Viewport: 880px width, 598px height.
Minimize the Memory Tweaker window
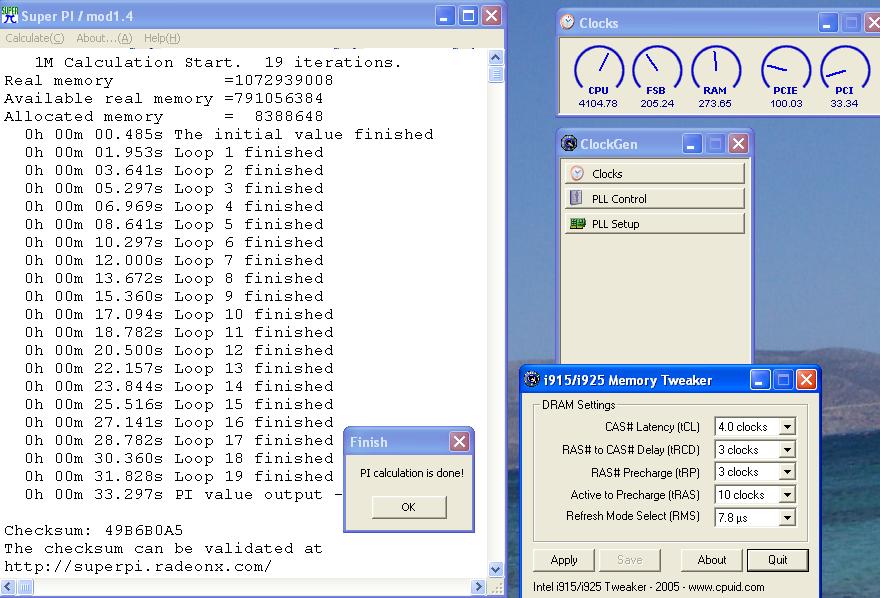(759, 380)
